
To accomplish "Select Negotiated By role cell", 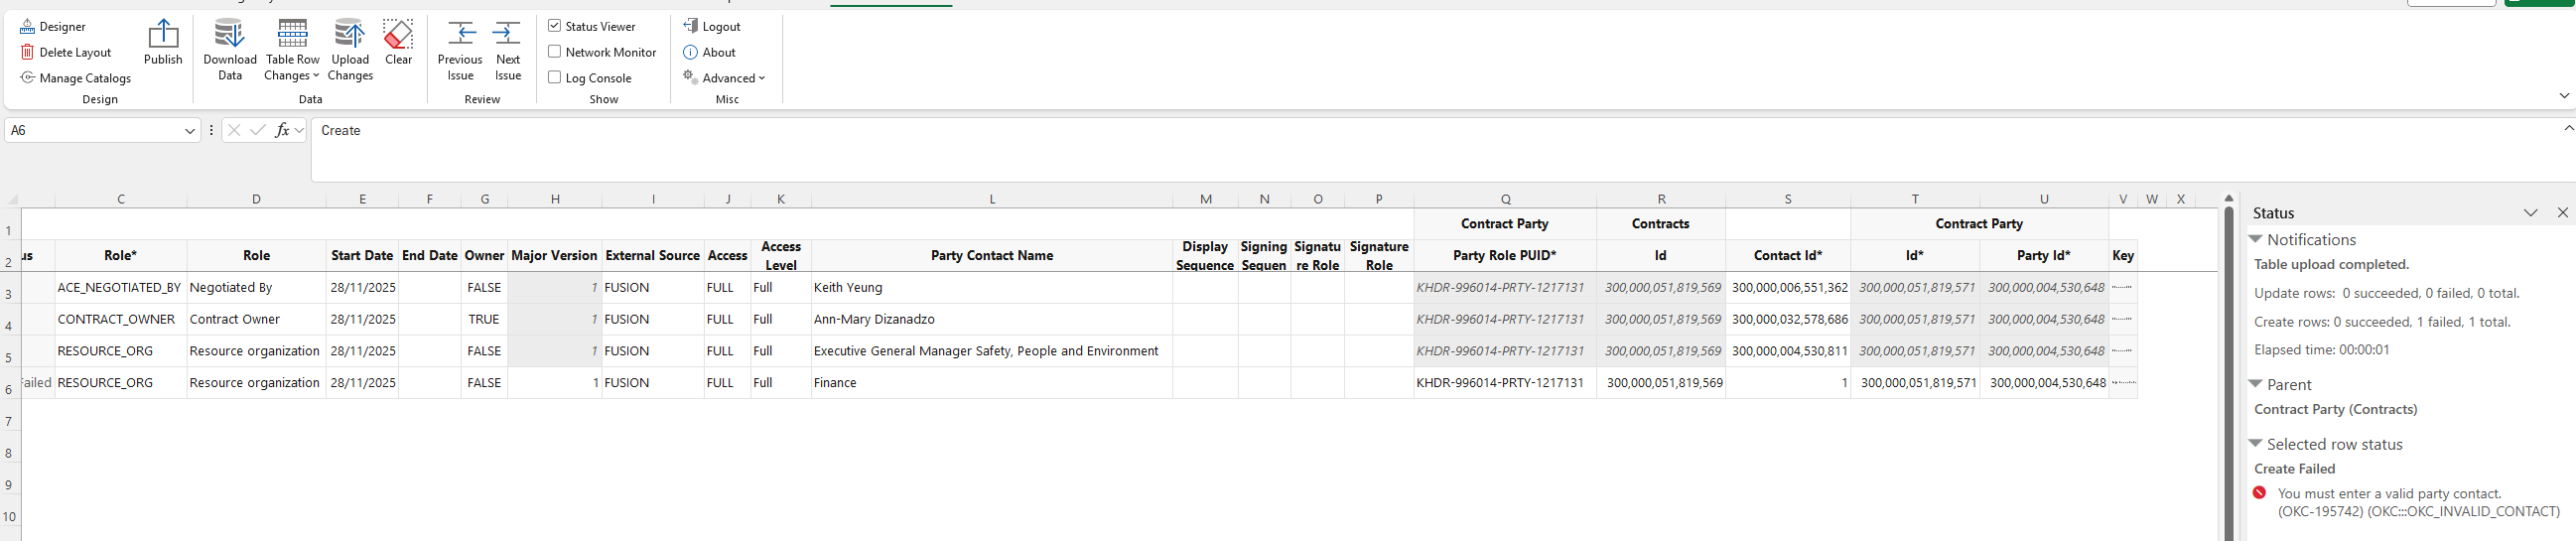I will [x=256, y=287].
